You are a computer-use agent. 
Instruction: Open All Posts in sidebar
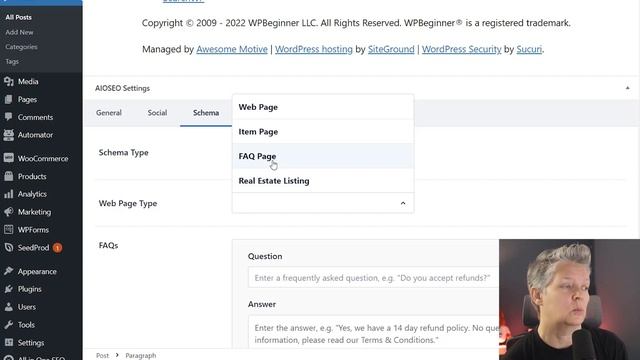[18, 17]
